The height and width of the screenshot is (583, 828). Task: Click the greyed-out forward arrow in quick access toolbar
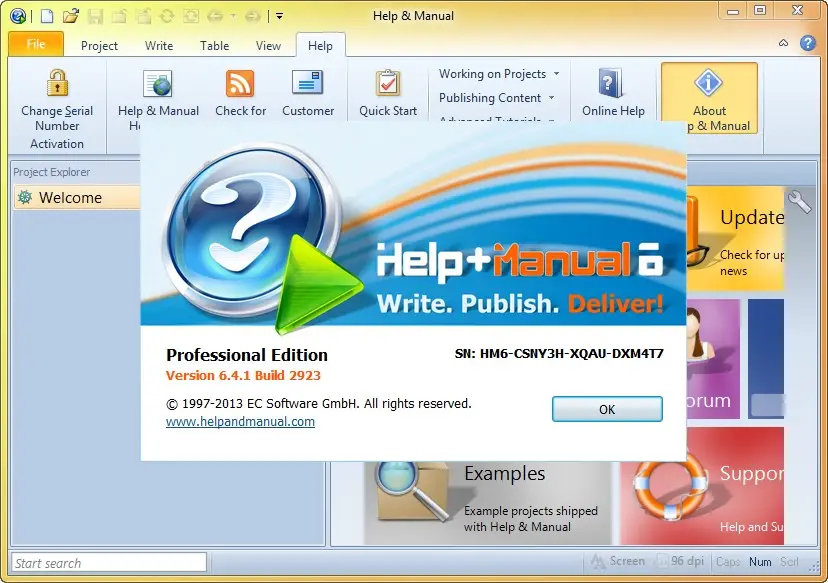click(x=252, y=16)
